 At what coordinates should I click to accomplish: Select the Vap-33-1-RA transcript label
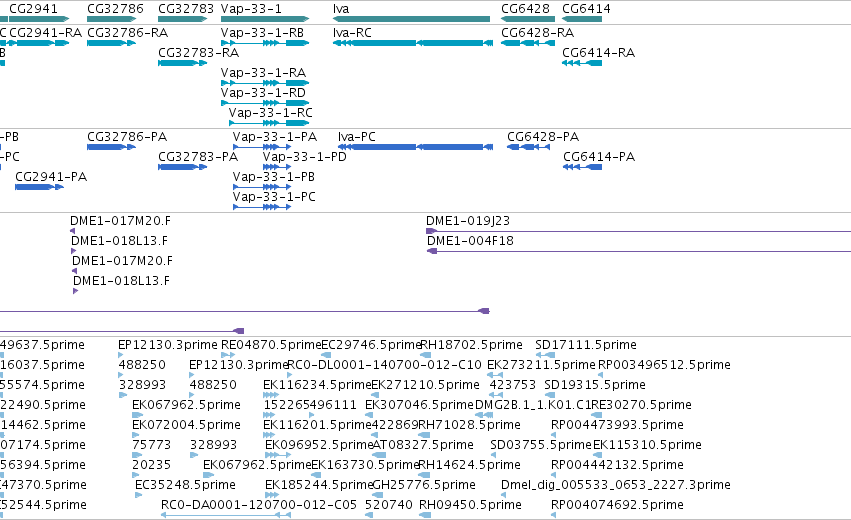click(263, 73)
